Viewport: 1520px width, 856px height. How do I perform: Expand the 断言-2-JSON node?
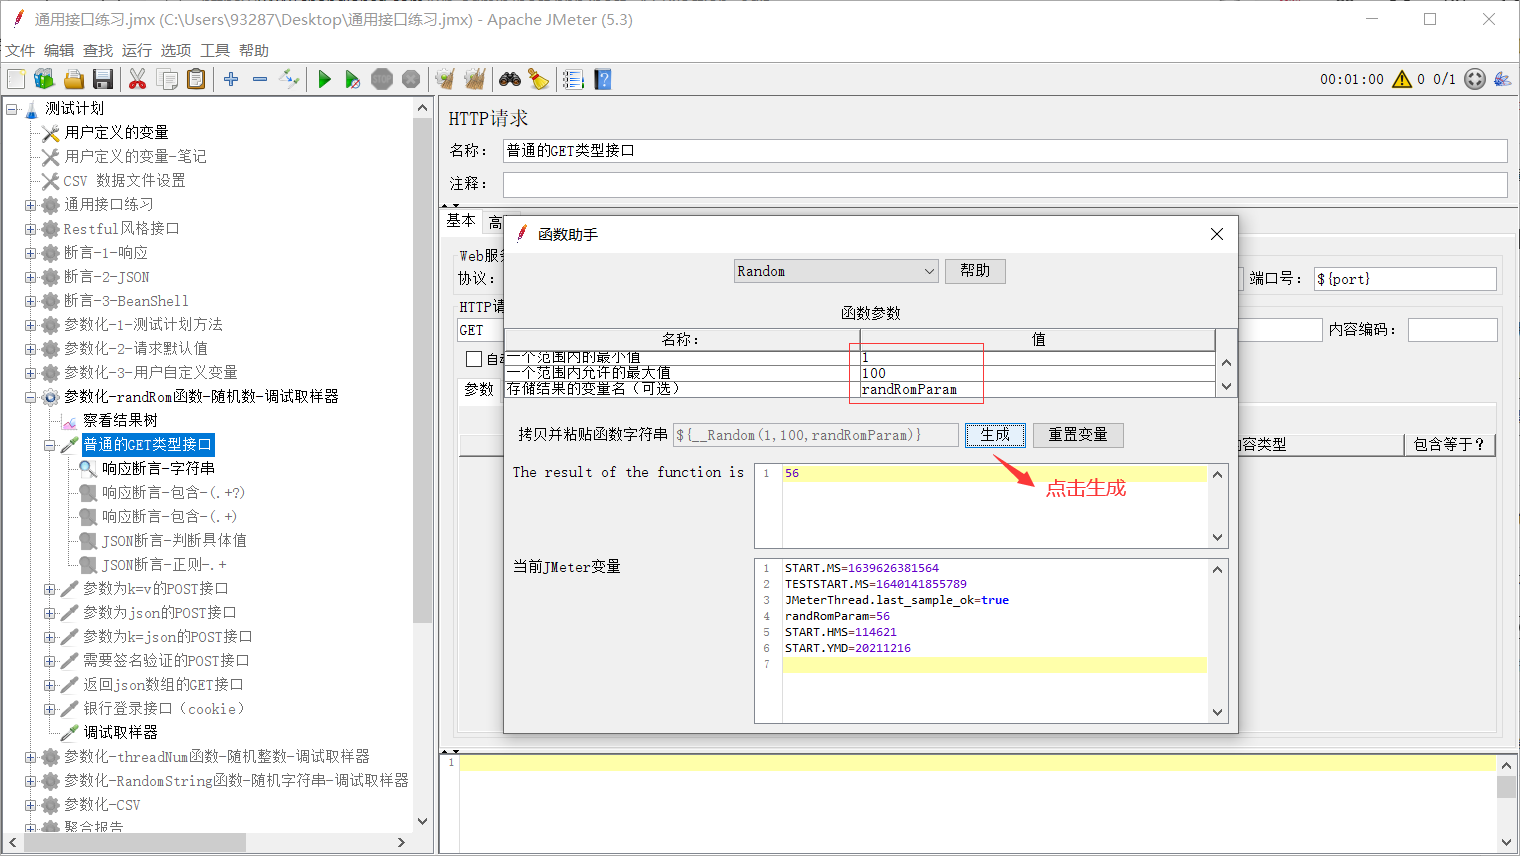pyautogui.click(x=31, y=277)
